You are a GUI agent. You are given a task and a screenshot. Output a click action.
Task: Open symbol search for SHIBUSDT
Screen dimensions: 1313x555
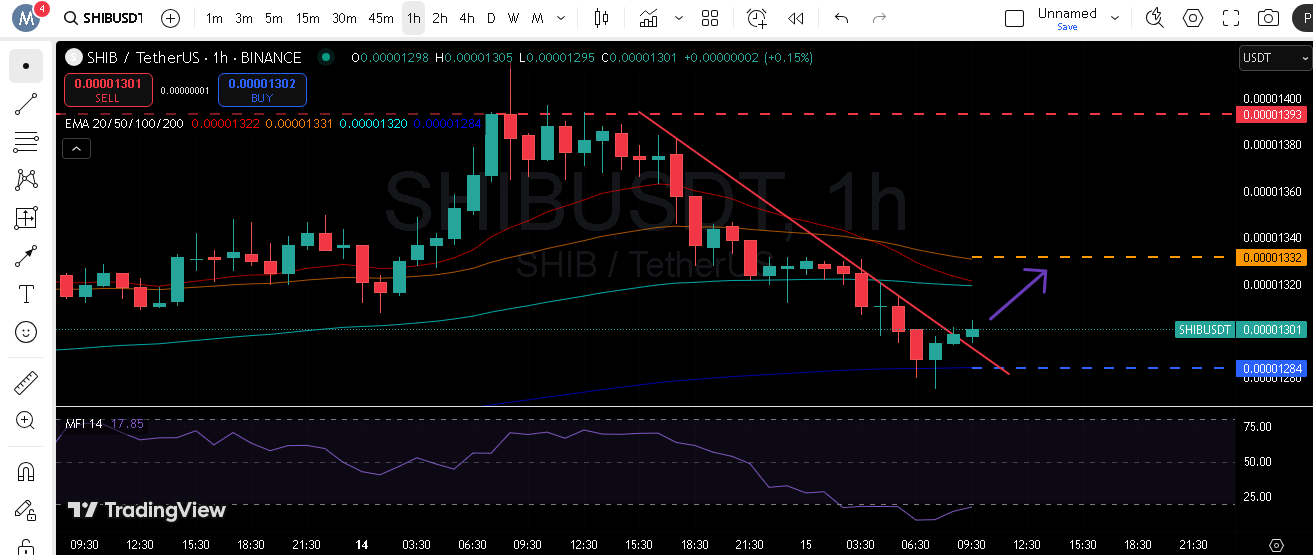[104, 18]
